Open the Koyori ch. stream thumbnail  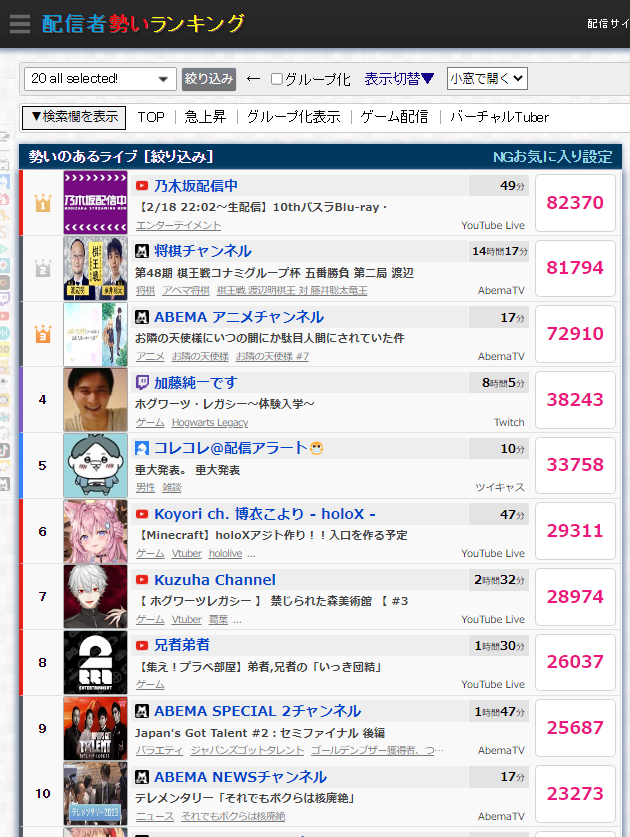pos(96,531)
